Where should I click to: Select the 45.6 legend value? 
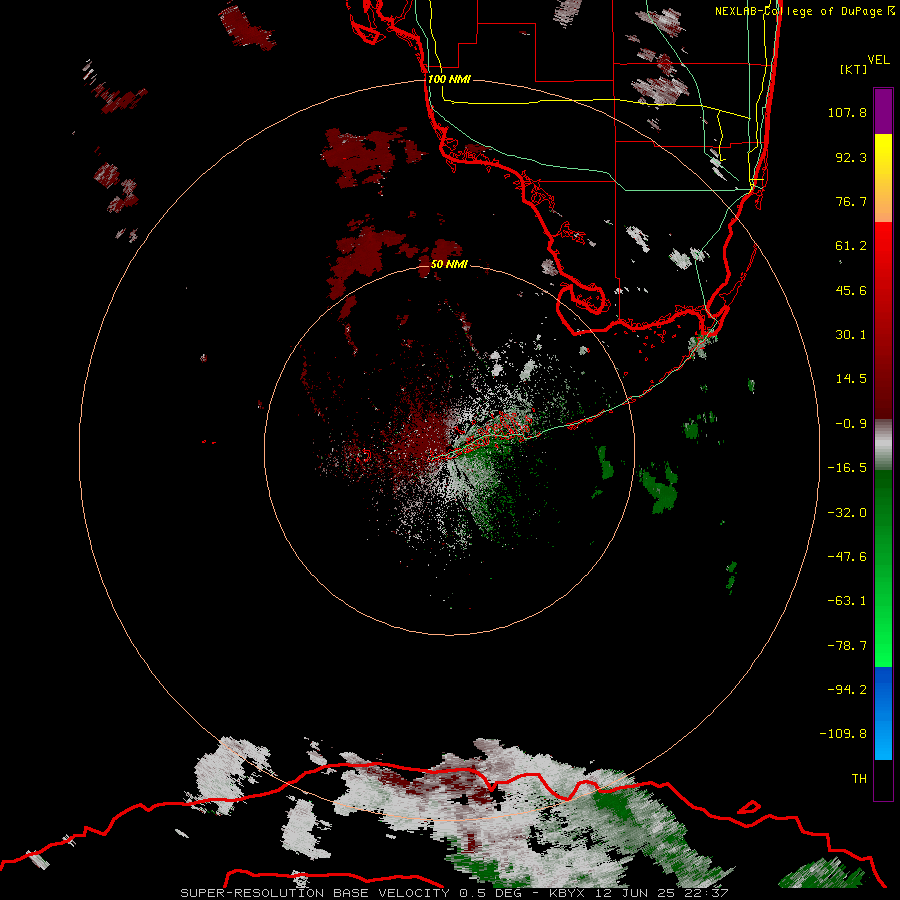851,290
